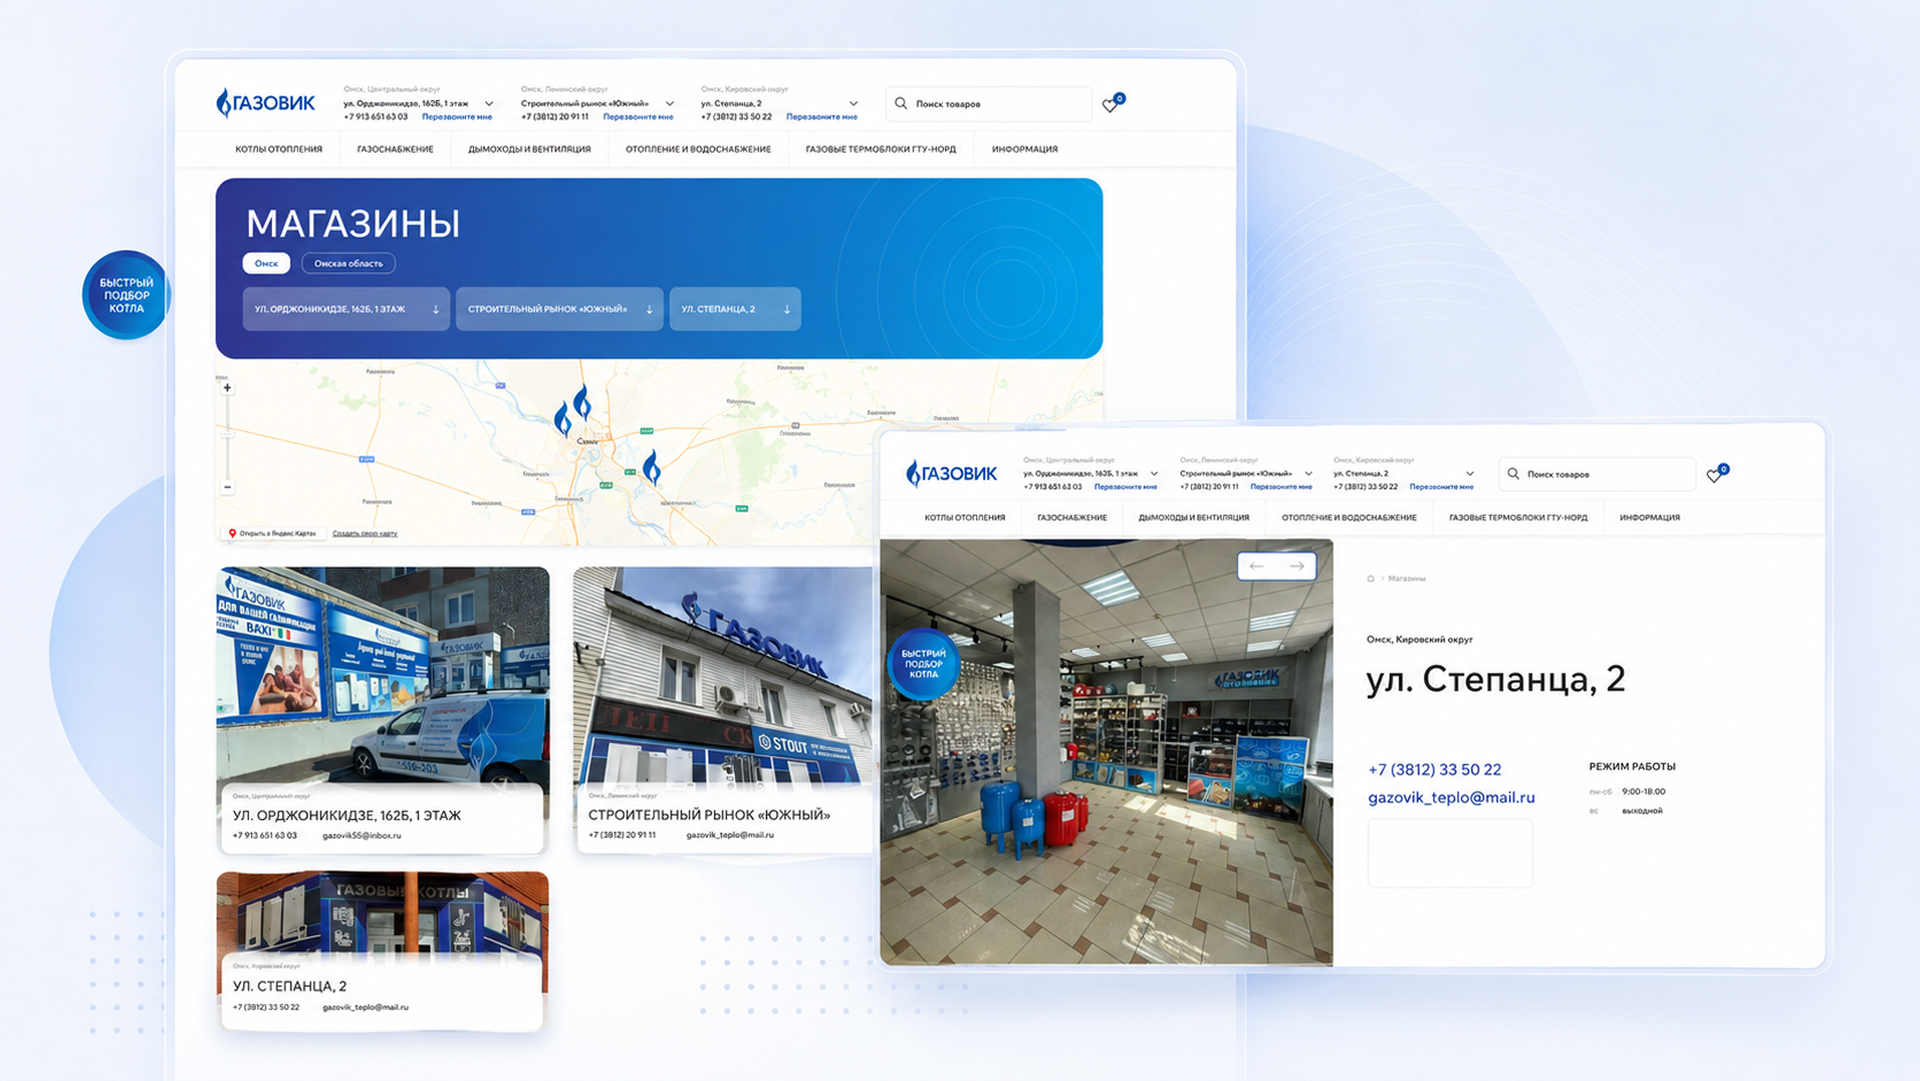The width and height of the screenshot is (1920, 1081).
Task: Show next store photo with right arrow
Action: (1297, 566)
